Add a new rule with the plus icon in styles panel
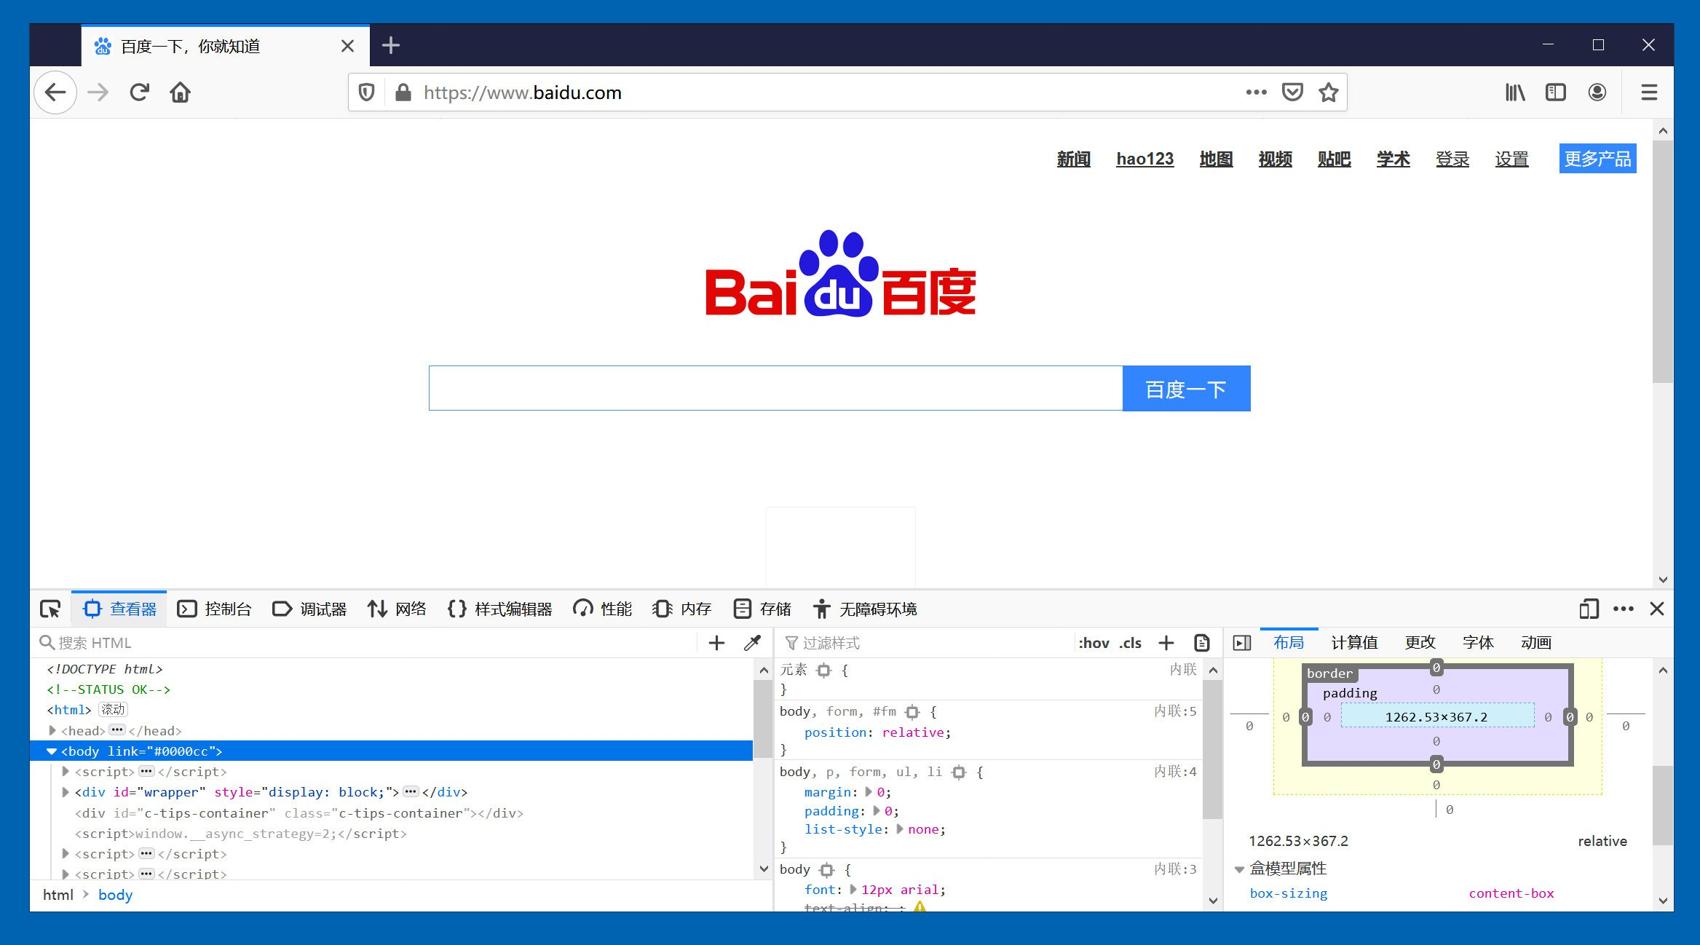Screen dimensions: 1700x945 [x=1166, y=643]
